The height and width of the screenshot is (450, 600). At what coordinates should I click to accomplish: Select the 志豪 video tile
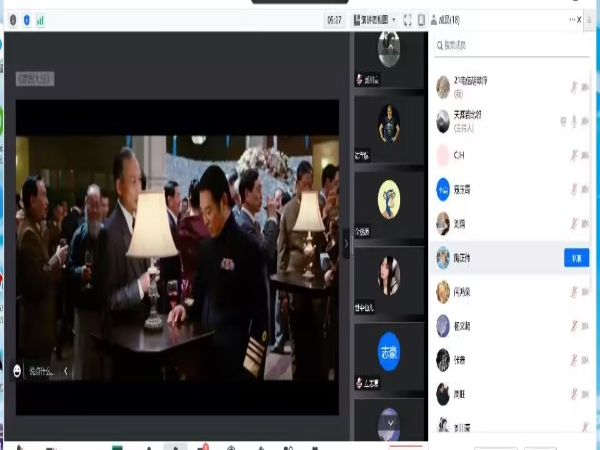(x=389, y=356)
